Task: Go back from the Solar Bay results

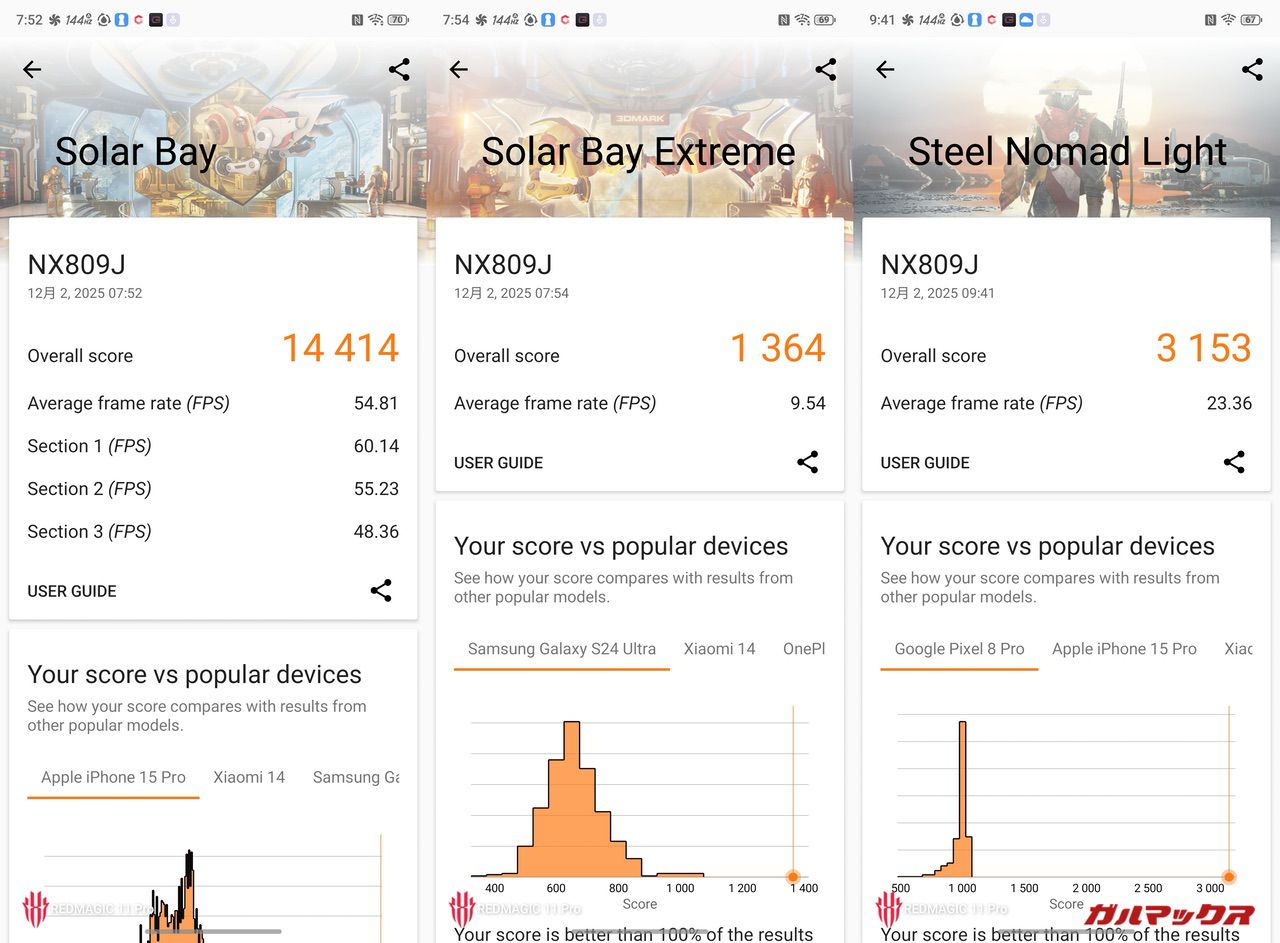Action: [32, 69]
